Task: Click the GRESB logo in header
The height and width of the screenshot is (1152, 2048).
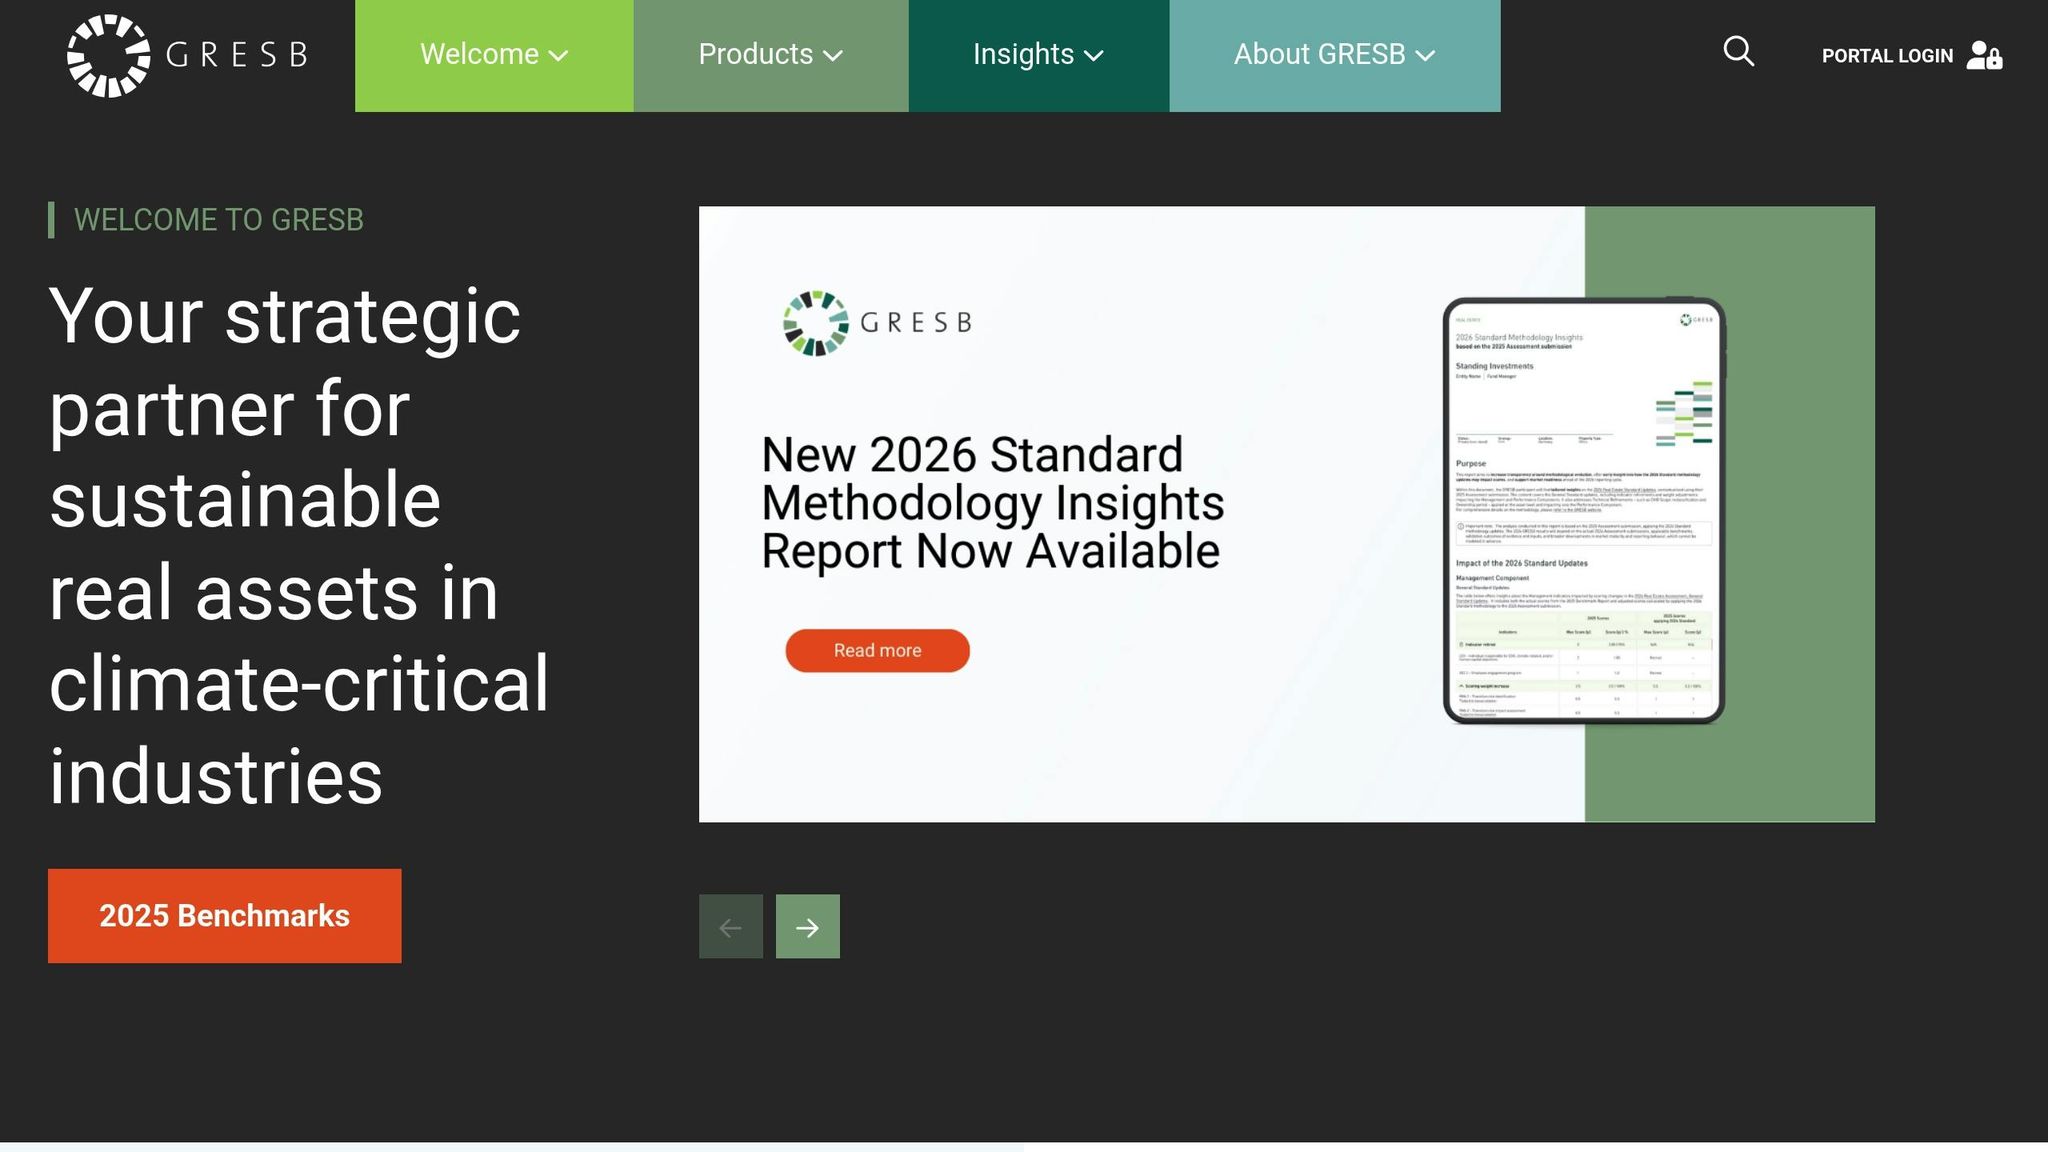Action: pyautogui.click(x=187, y=55)
